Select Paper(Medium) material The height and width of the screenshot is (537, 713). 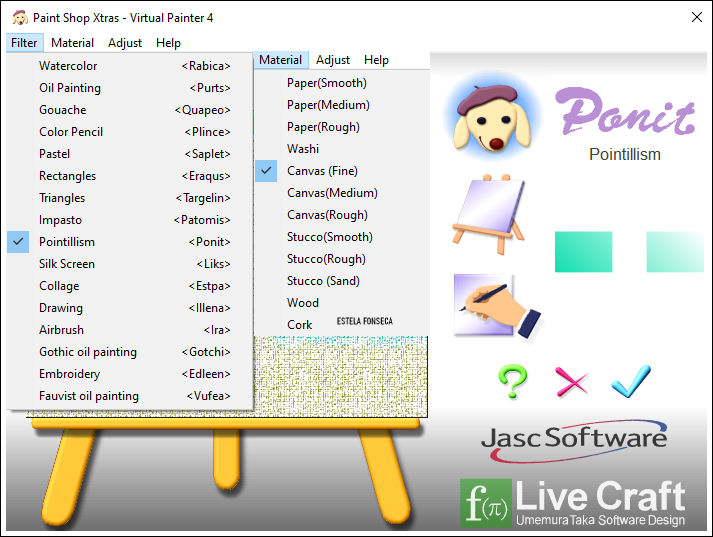click(x=342, y=105)
